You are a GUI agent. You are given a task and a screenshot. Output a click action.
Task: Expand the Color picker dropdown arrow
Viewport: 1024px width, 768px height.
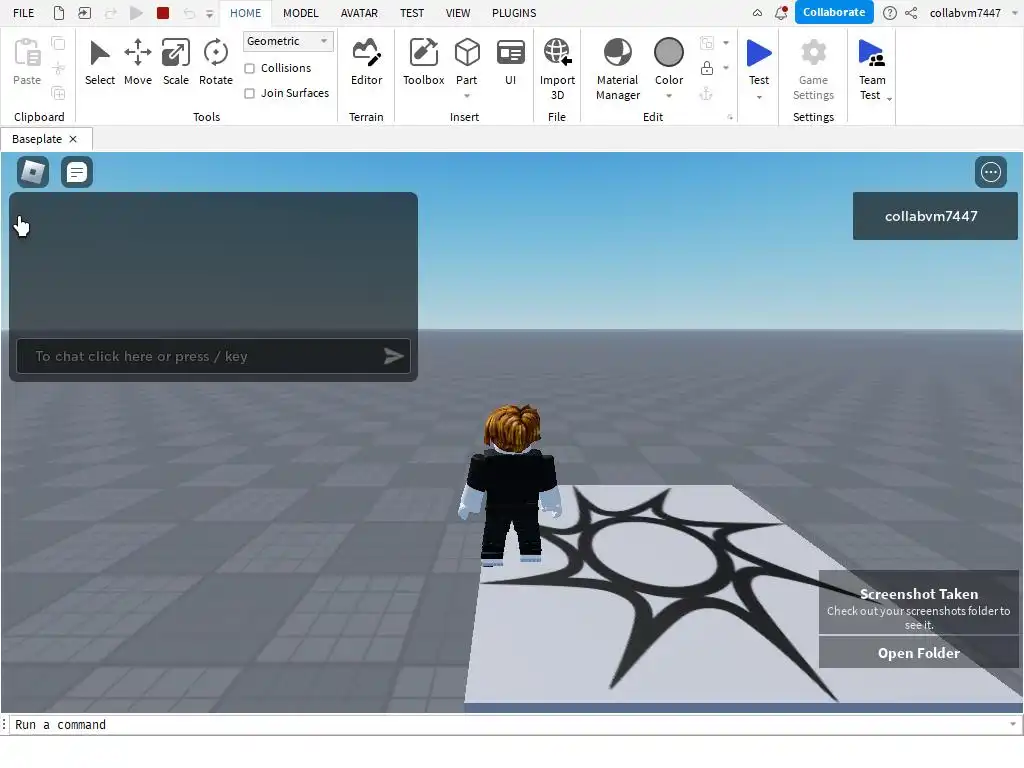669,96
